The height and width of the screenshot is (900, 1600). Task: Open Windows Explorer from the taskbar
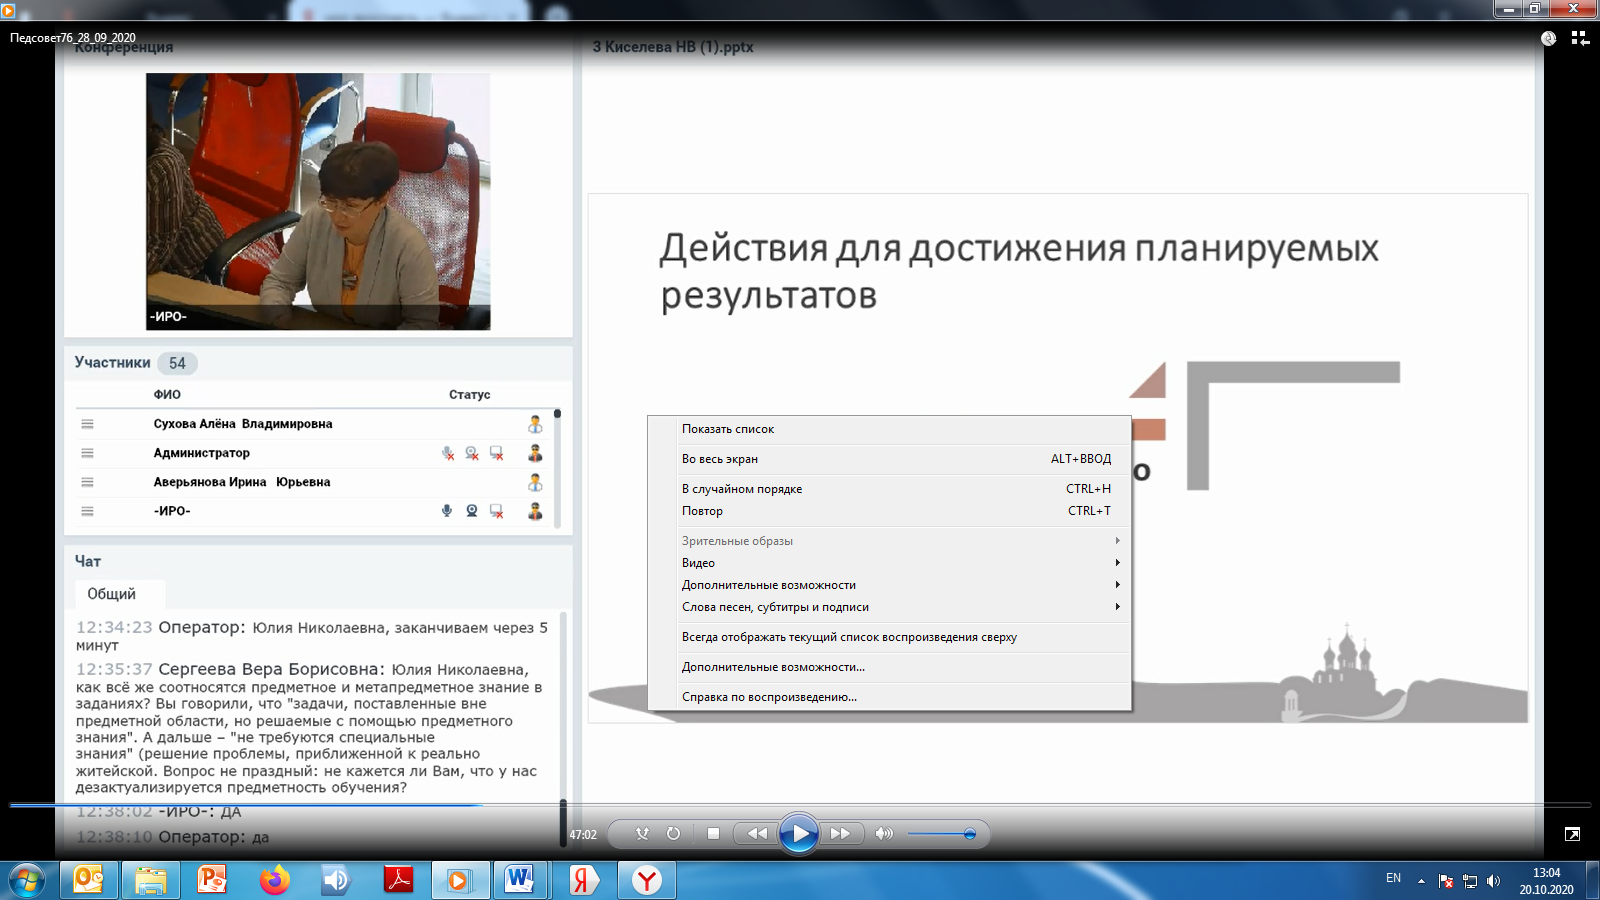[151, 880]
